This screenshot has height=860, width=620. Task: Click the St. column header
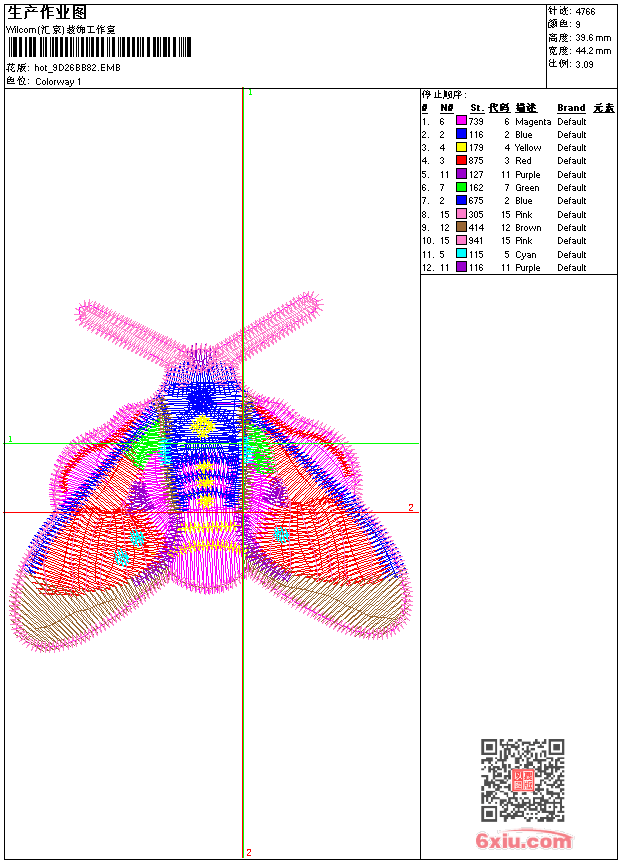[x=477, y=108]
